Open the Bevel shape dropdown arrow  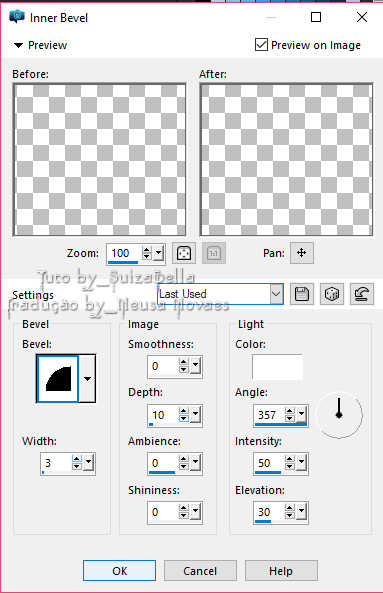point(87,379)
